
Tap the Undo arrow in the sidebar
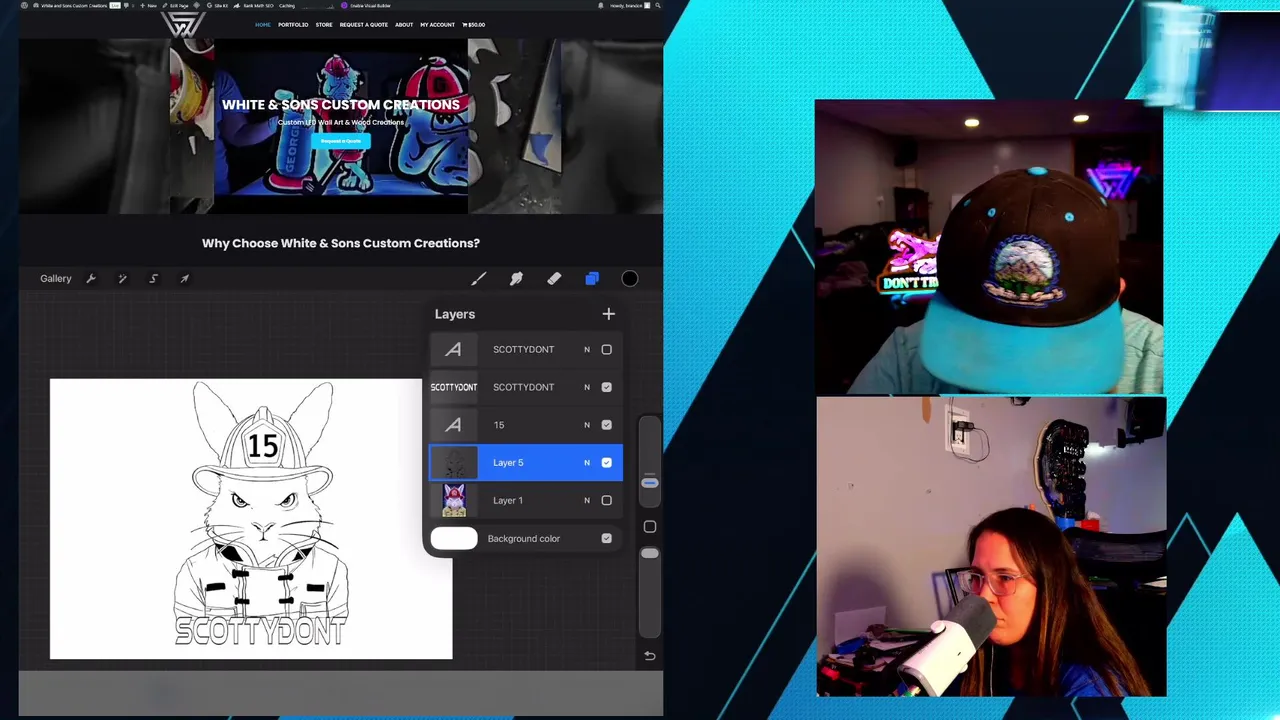[x=650, y=656]
